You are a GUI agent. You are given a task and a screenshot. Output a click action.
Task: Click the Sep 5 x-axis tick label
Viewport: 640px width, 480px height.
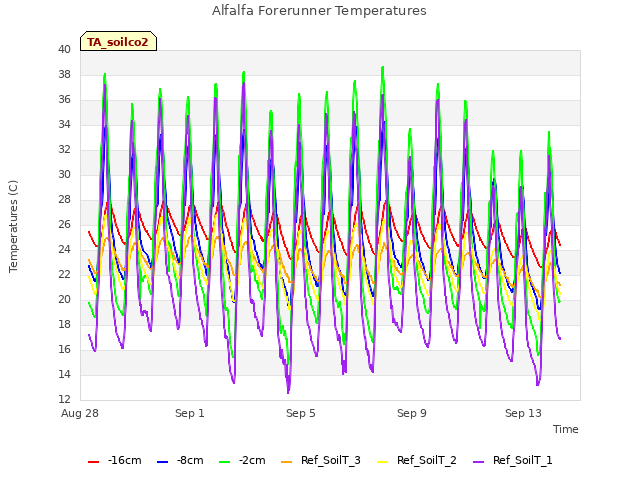[301, 413]
